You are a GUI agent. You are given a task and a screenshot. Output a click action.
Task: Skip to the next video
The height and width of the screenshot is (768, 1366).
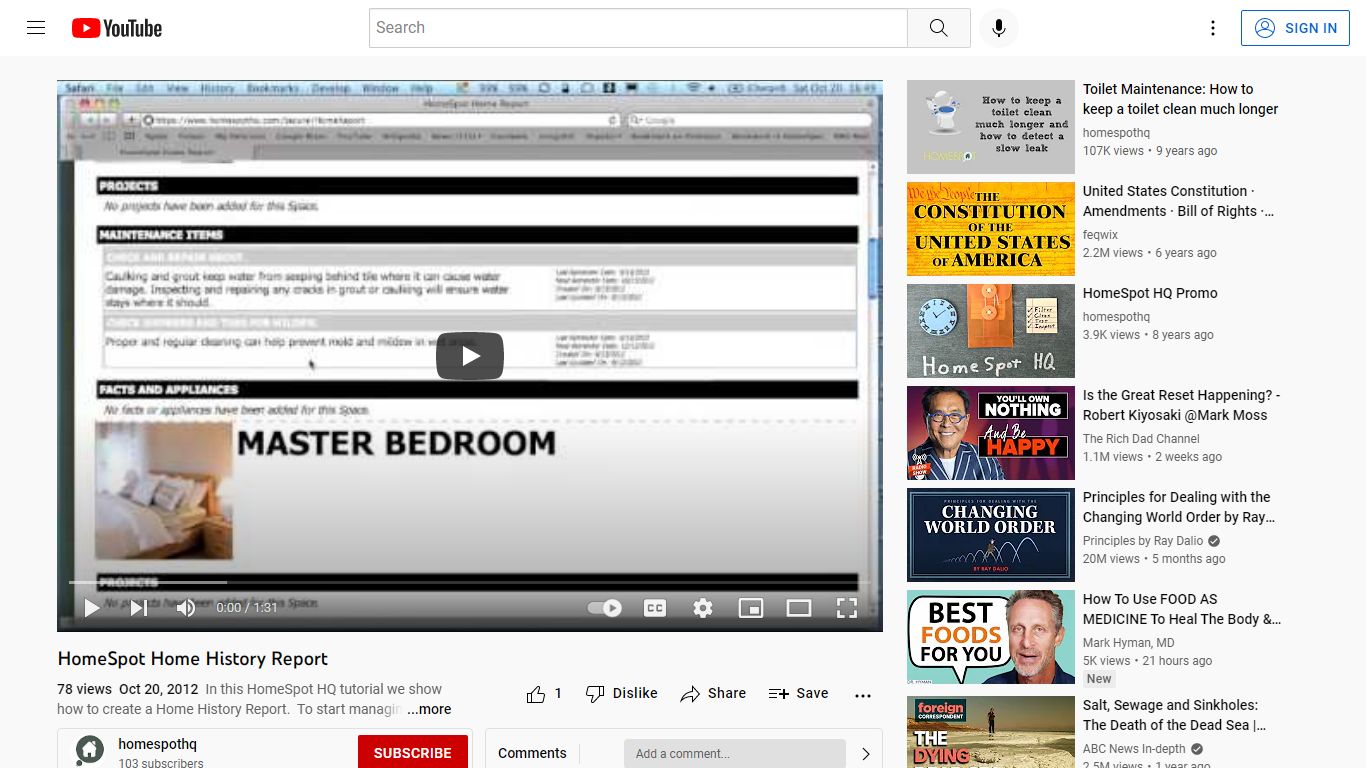tap(139, 608)
